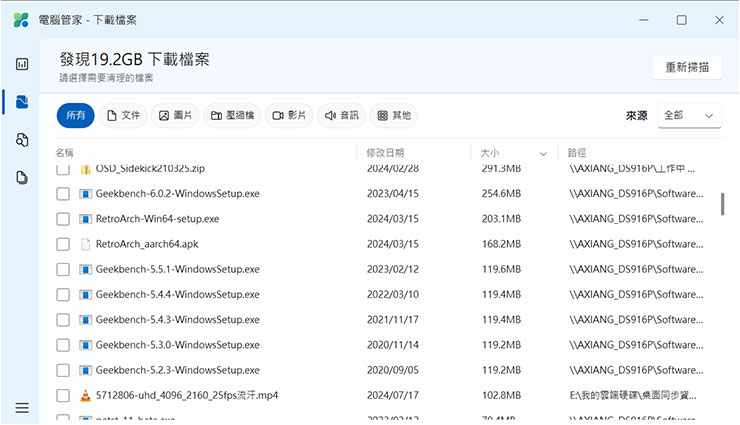740x425 pixels.
Task: Open the file document sidebar icon
Action: pos(22,177)
